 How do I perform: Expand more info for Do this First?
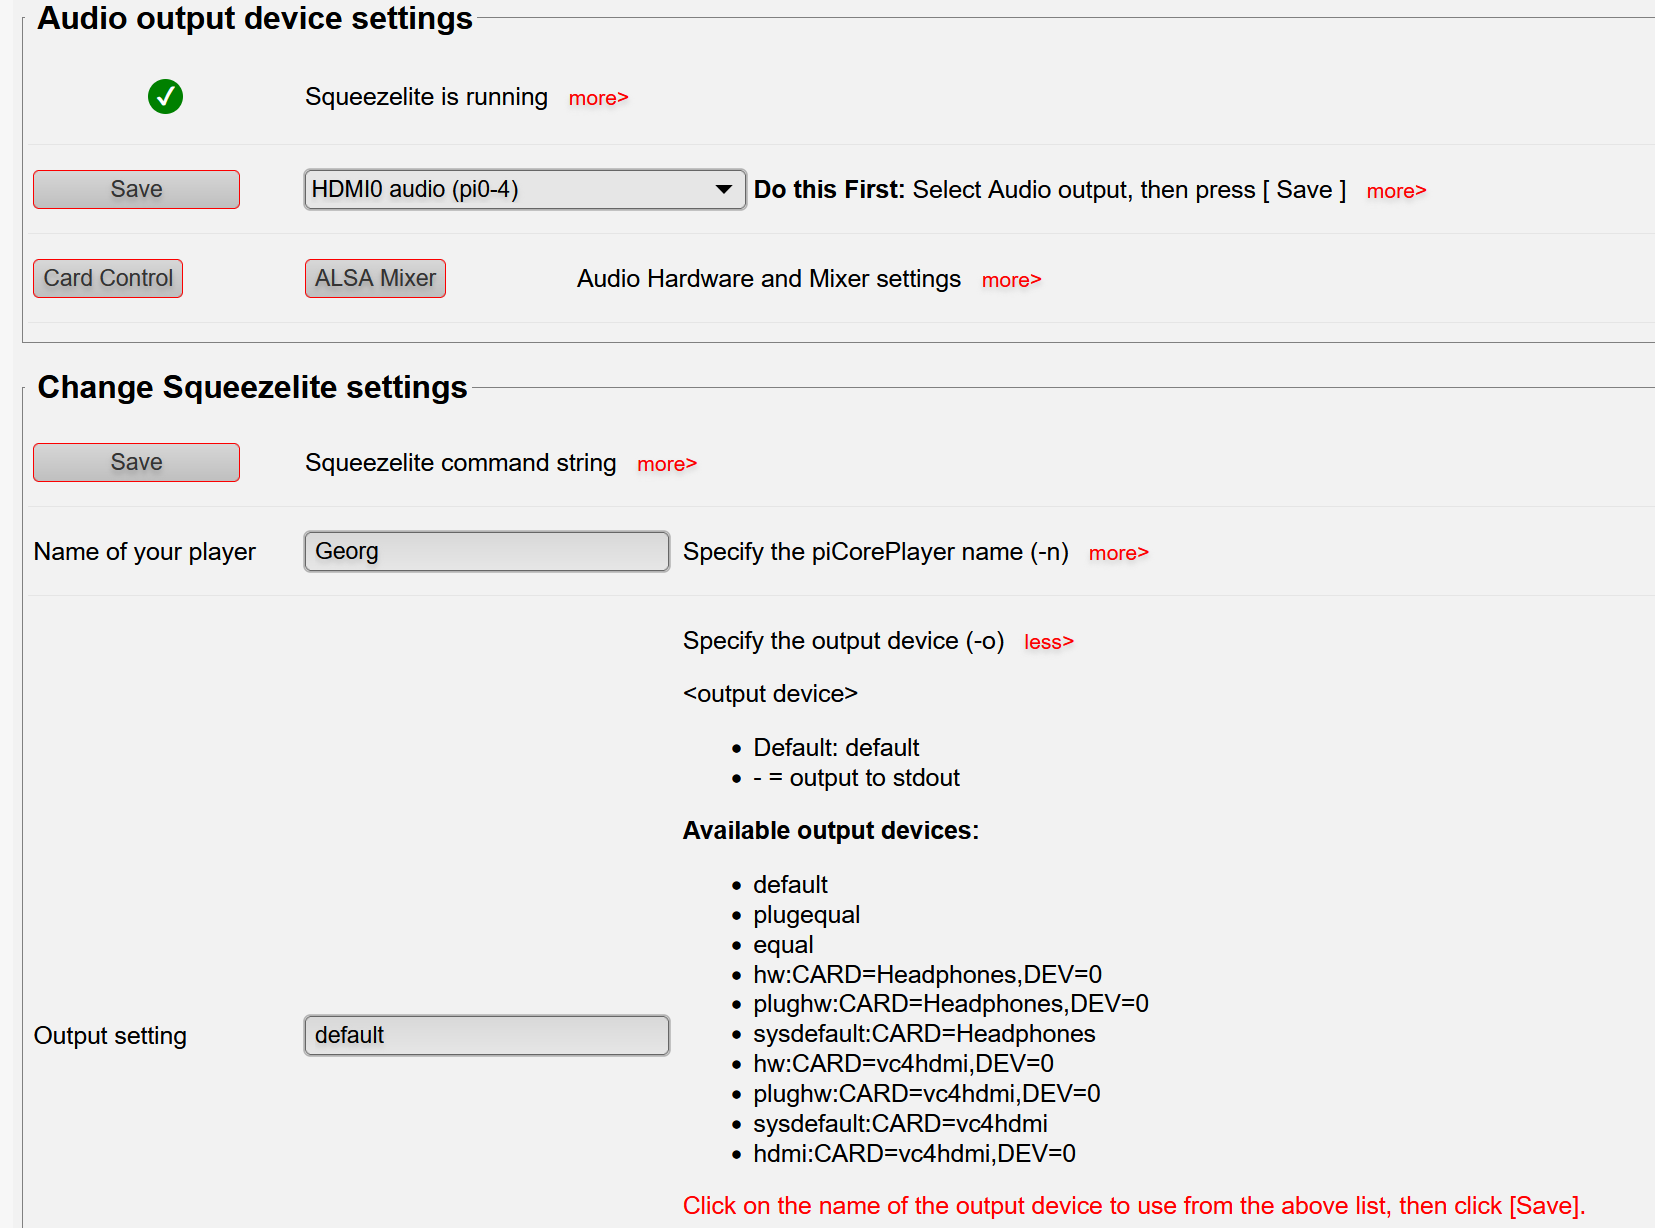tap(1396, 191)
